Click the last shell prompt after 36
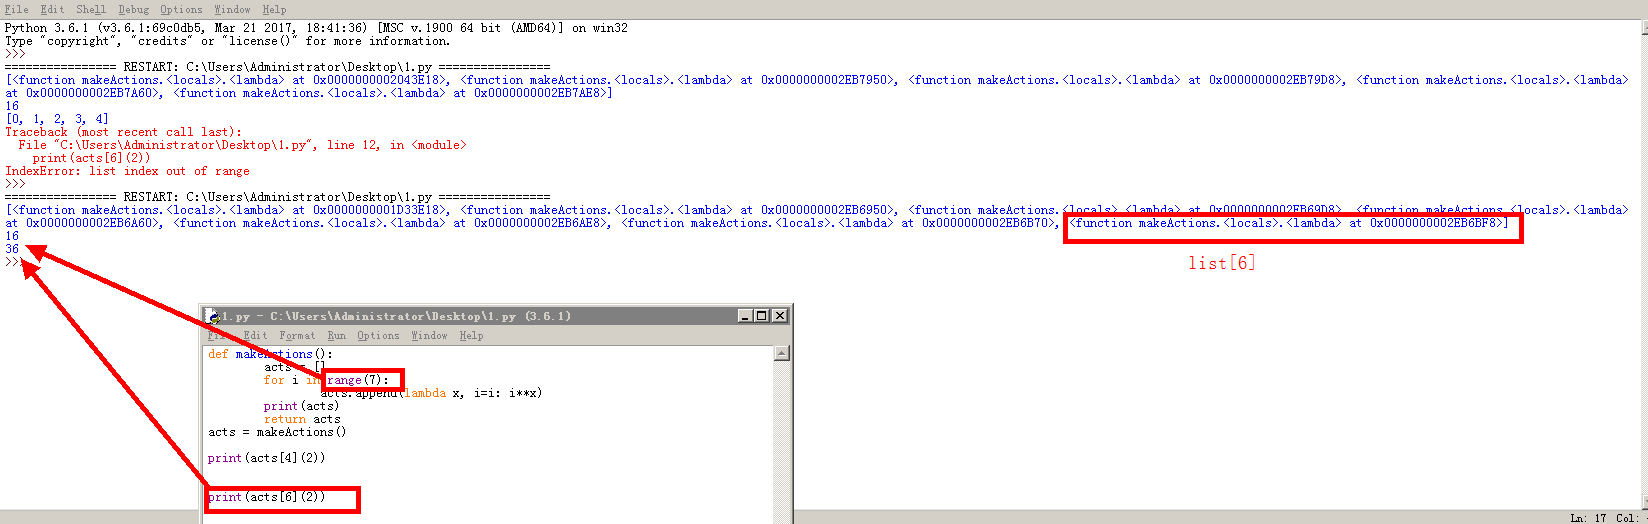1648x524 pixels. (x=14, y=262)
